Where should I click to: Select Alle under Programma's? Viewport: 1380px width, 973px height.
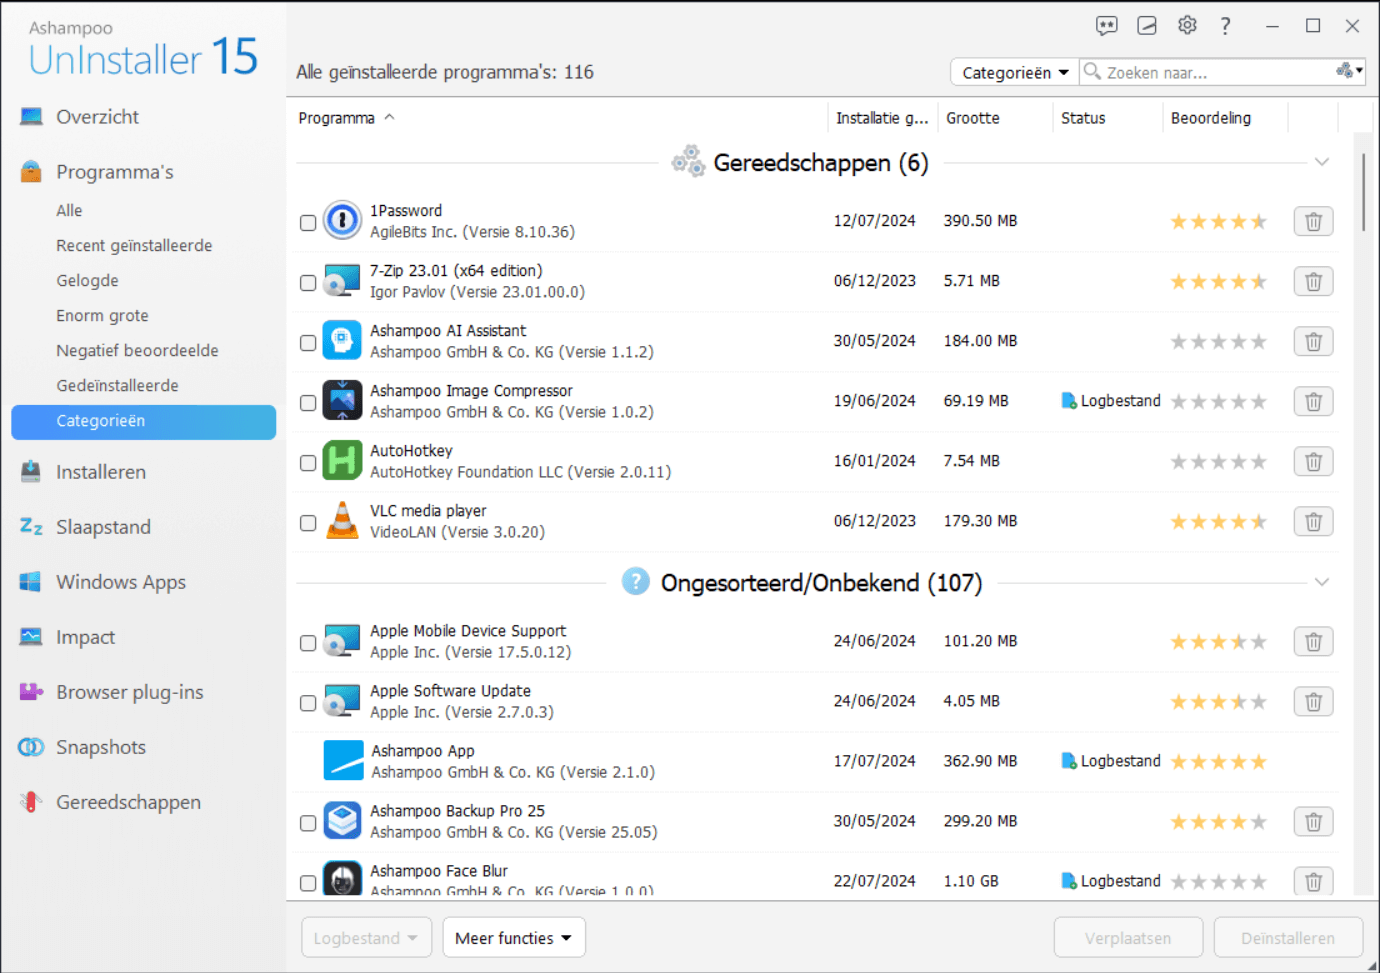click(69, 210)
